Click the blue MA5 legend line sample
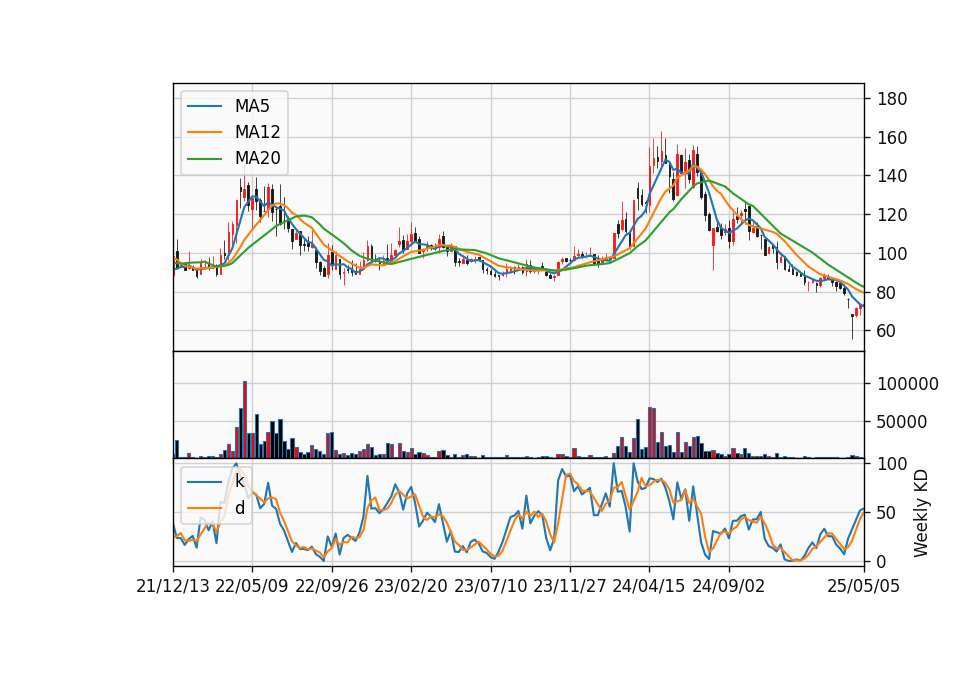The width and height of the screenshot is (960, 690). pos(204,107)
